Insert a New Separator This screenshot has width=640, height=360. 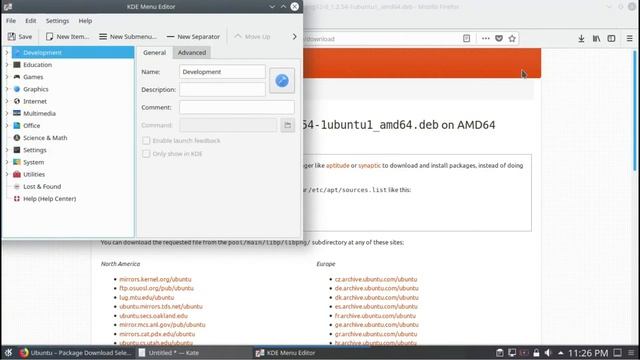pyautogui.click(x=193, y=36)
